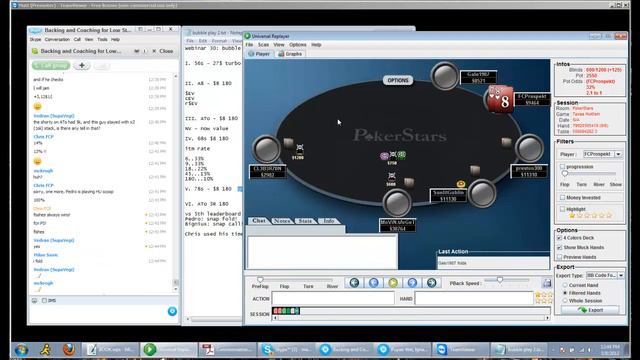Open TeamViewer taskbar button
640x360 pixels.
pyautogui.click(x=460, y=349)
